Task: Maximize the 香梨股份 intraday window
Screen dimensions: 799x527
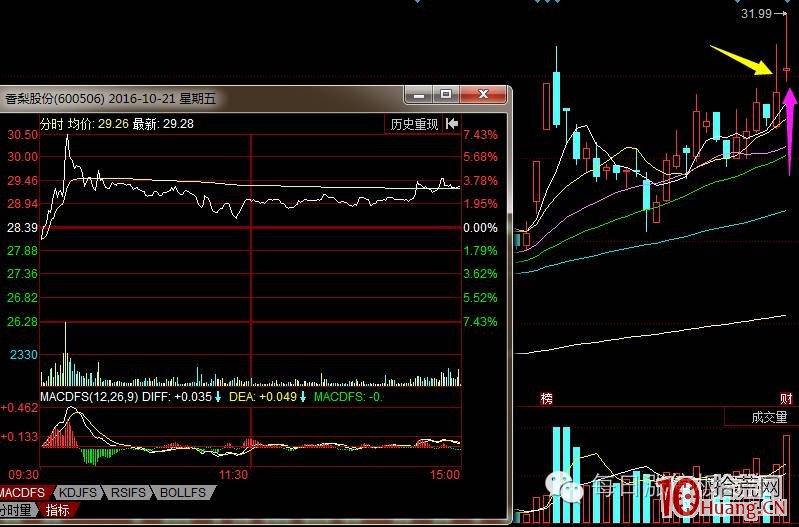Action: (x=446, y=95)
